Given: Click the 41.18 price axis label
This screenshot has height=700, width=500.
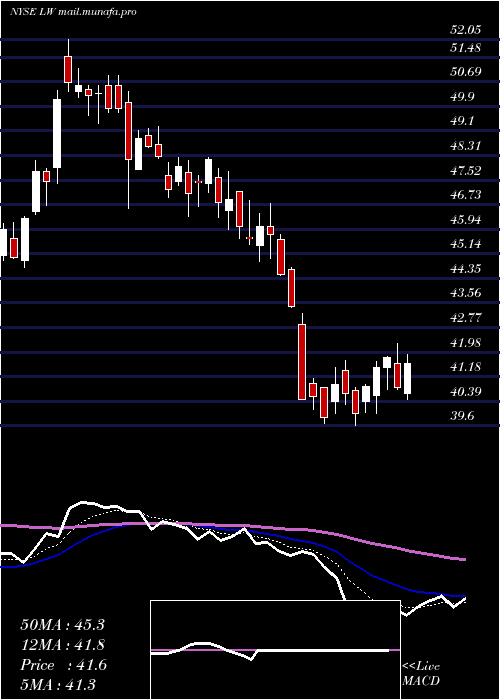Looking at the screenshot, I should (466, 367).
